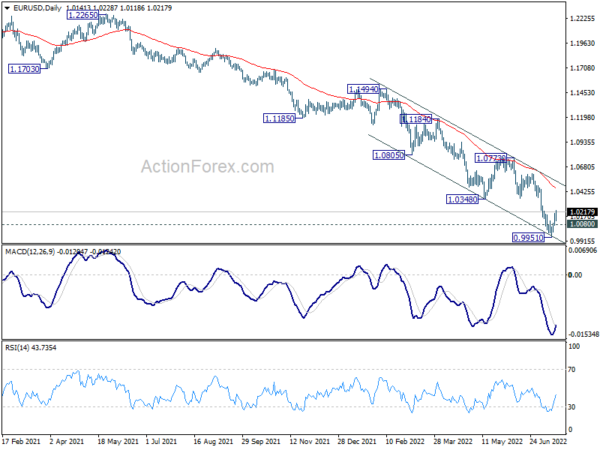Select the 1.11840 price label
The image size is (600, 450).
[416, 119]
